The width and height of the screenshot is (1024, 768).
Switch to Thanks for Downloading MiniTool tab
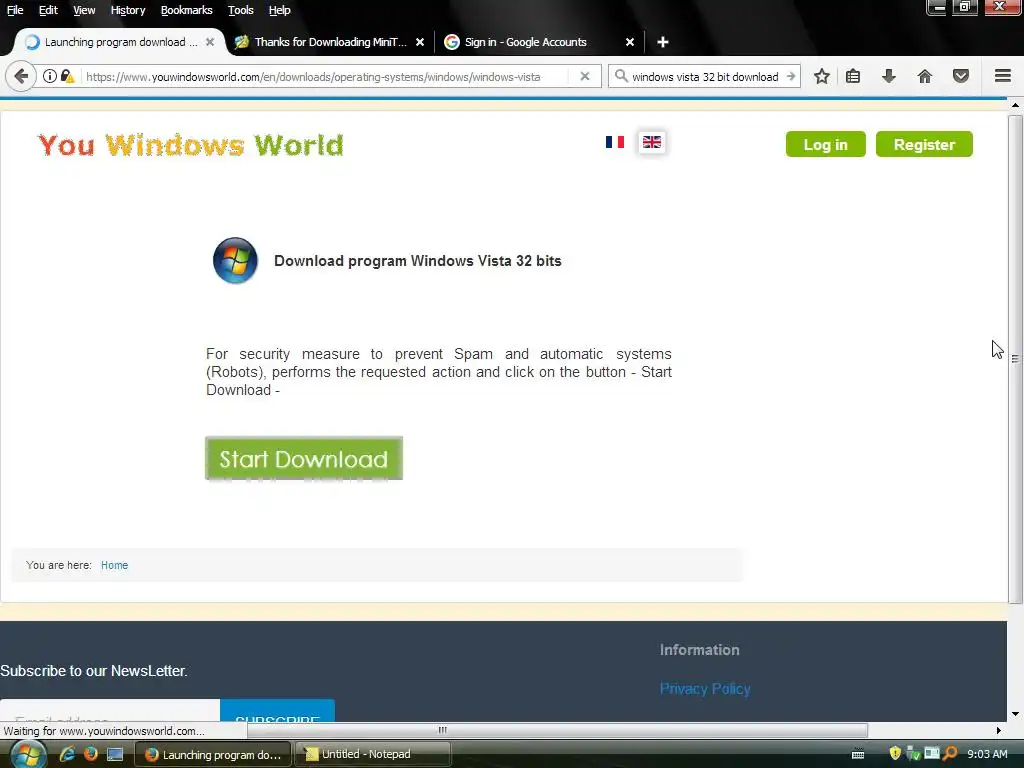coord(328,42)
